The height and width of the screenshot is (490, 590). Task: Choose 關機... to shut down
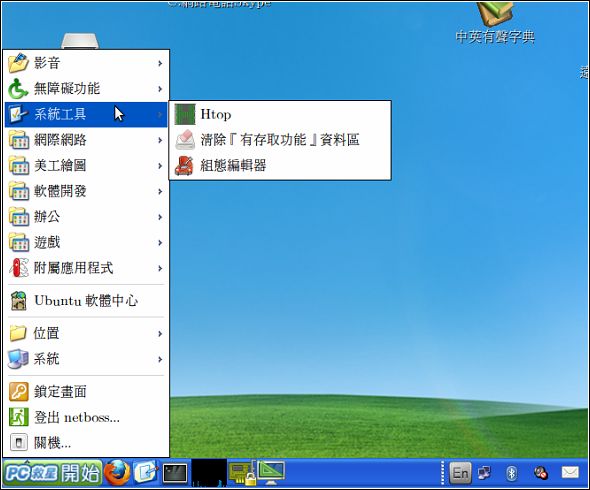pyautogui.click(x=86, y=443)
